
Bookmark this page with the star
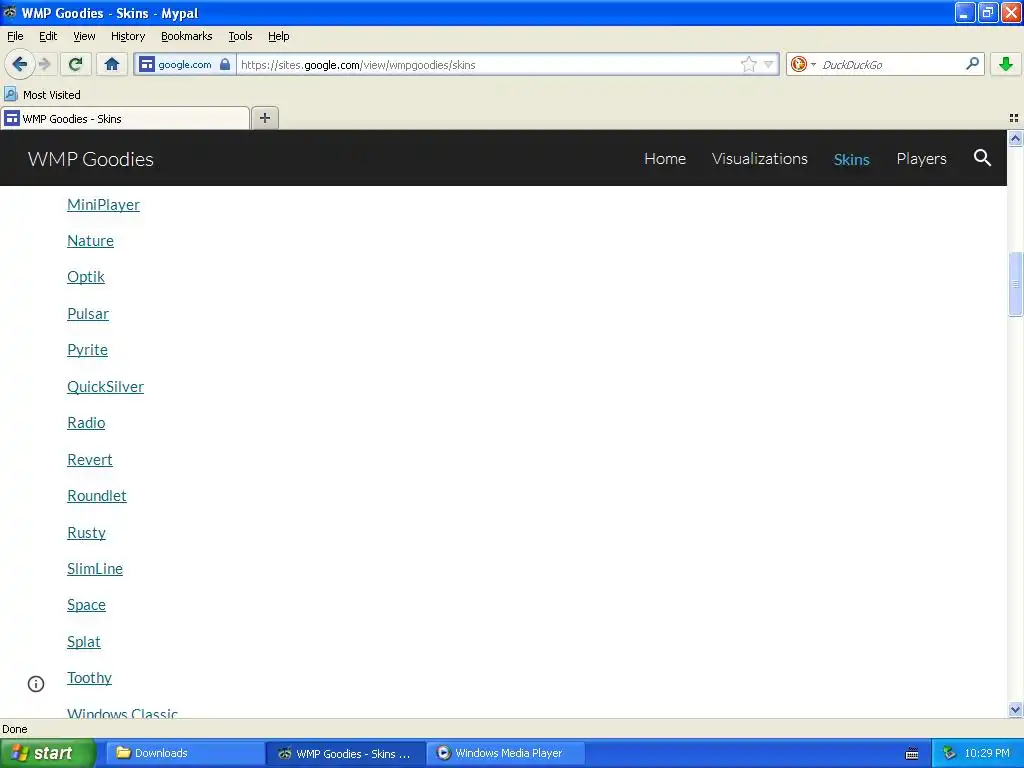click(748, 64)
